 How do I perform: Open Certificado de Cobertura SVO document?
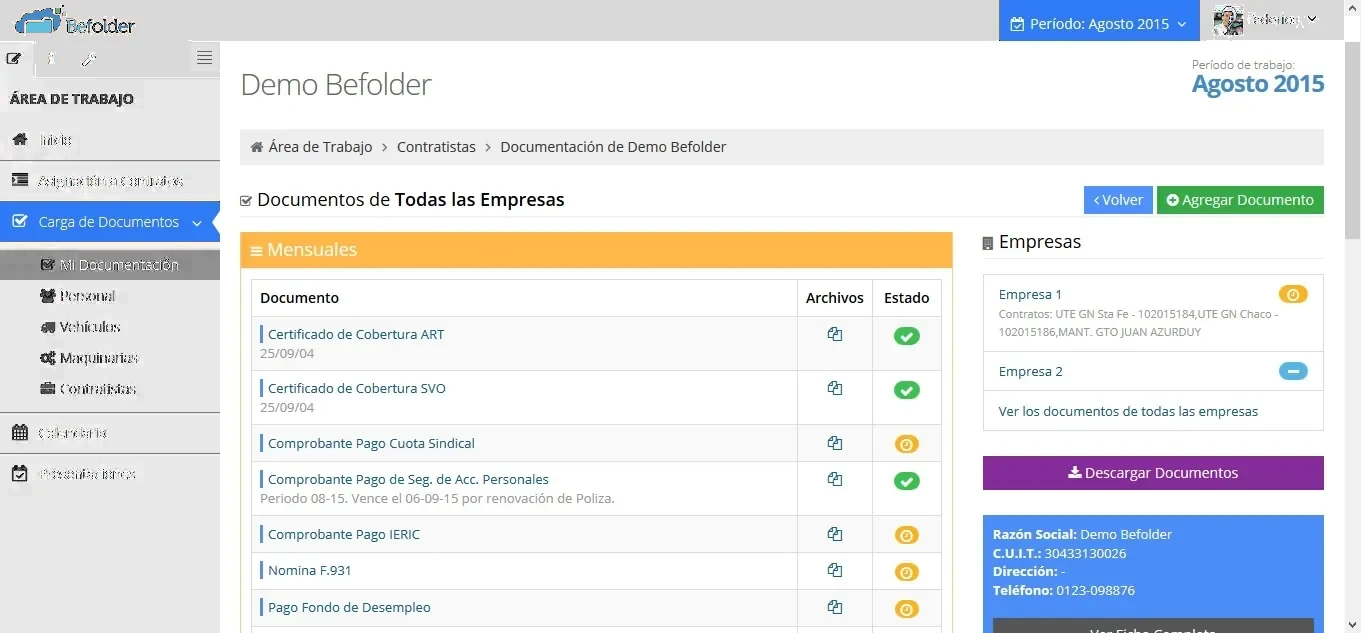pyautogui.click(x=357, y=388)
